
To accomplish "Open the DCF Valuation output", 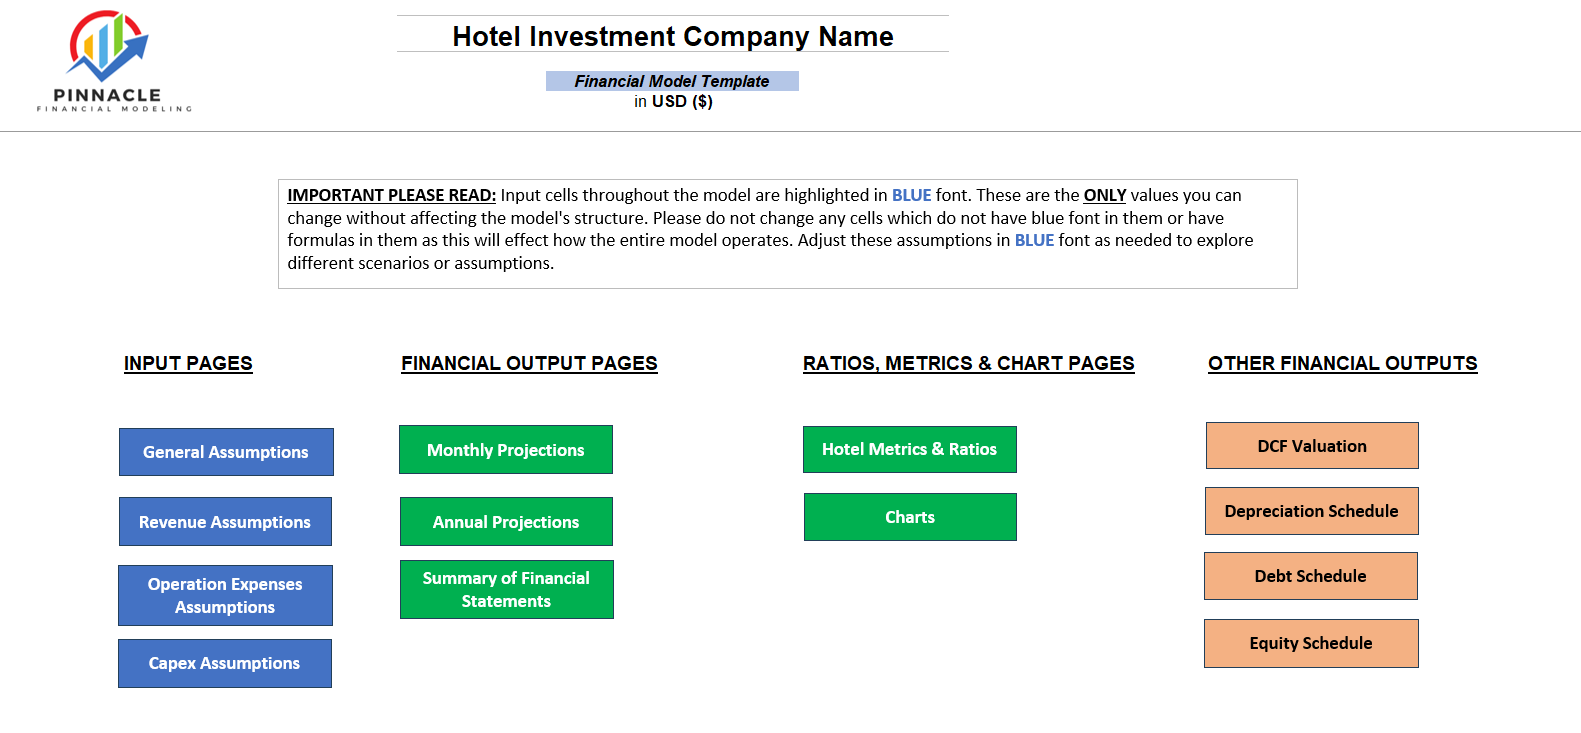I will [x=1311, y=445].
